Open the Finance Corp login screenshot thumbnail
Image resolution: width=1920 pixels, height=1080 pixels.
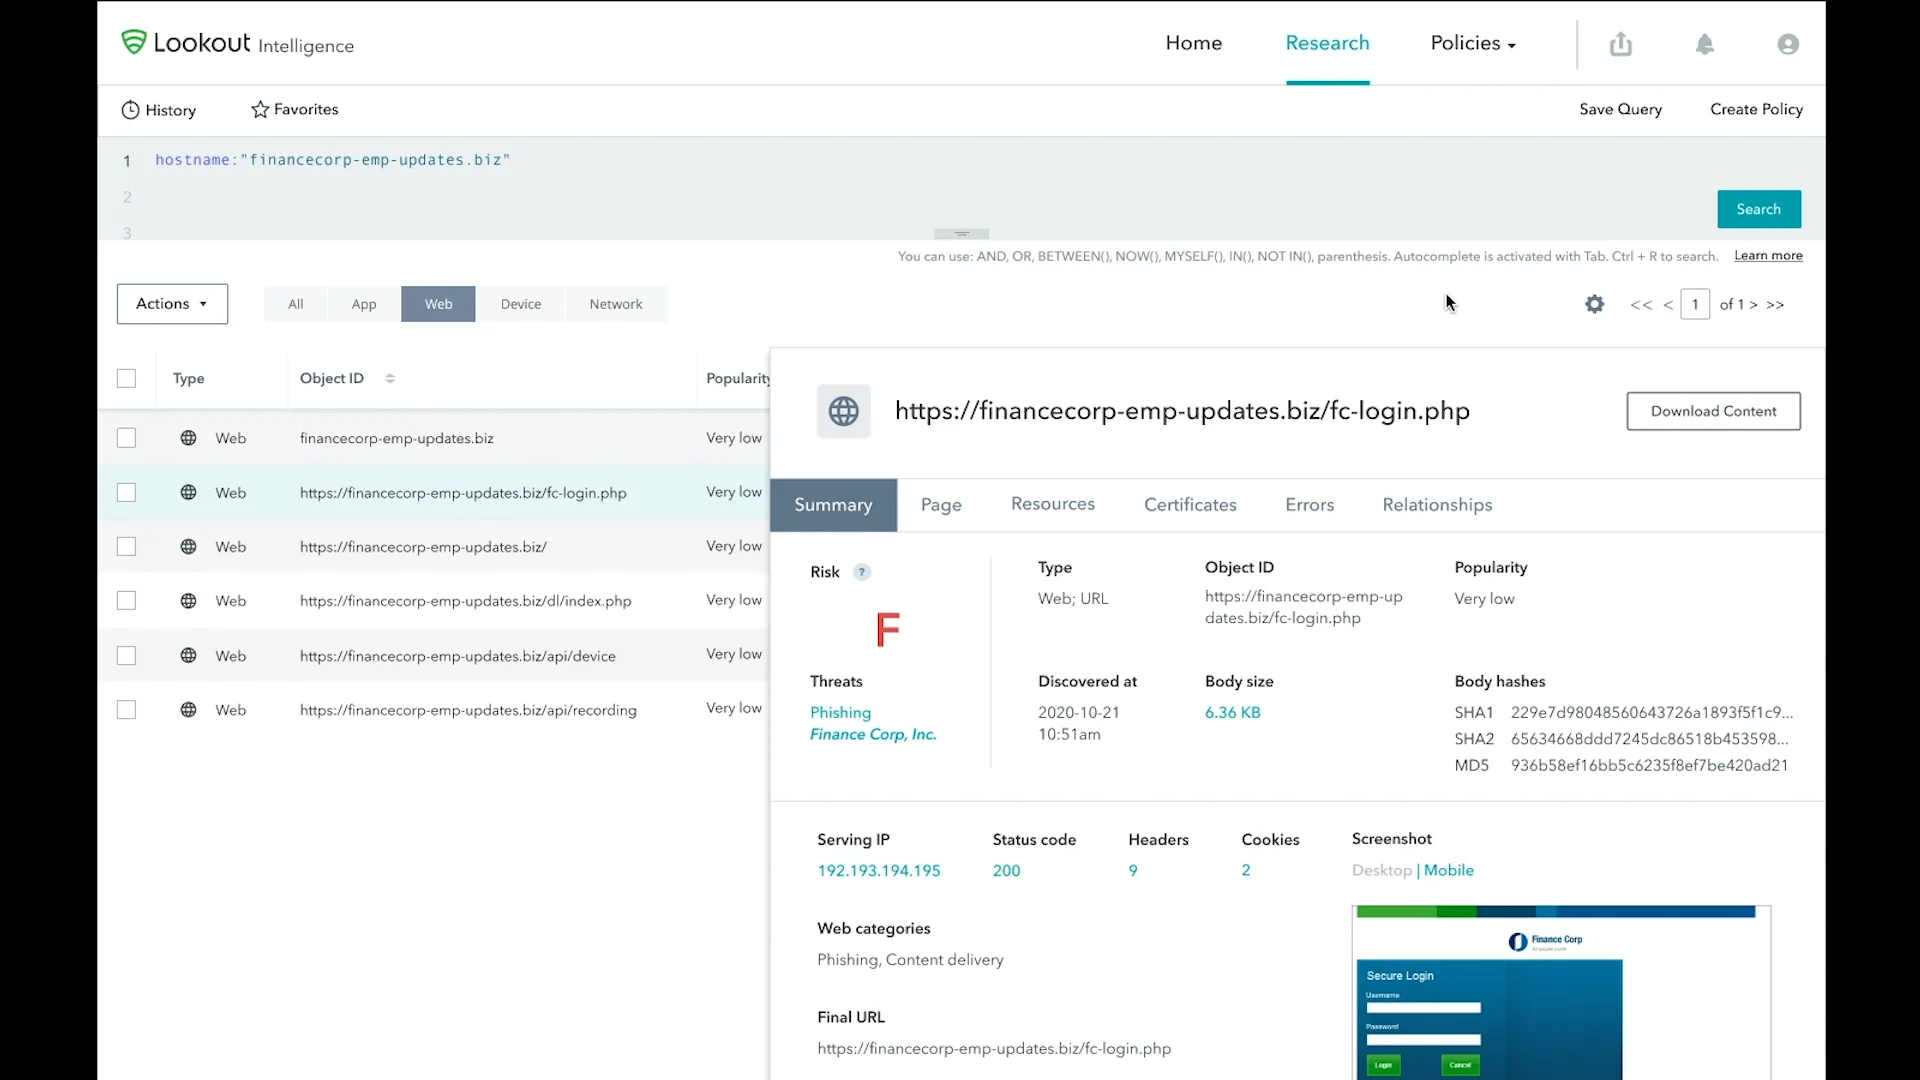[1561, 992]
